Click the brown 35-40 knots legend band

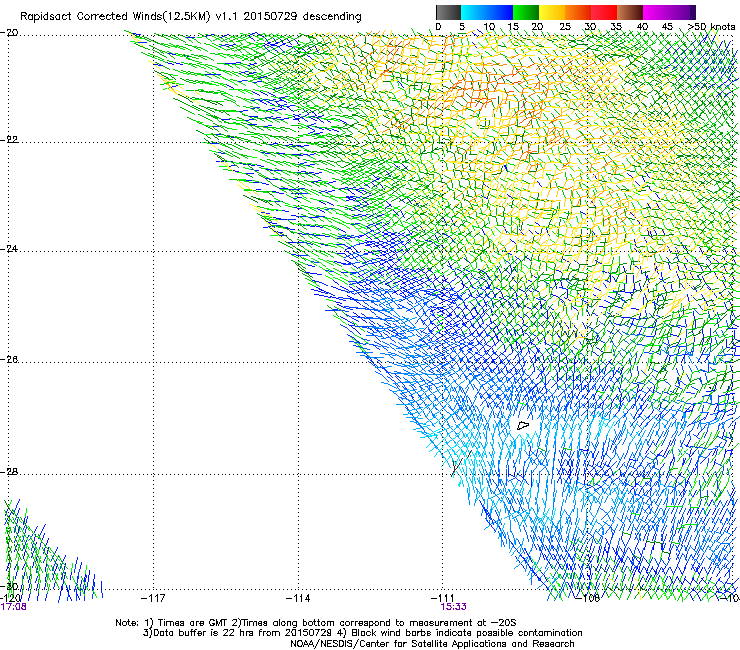(x=630, y=12)
